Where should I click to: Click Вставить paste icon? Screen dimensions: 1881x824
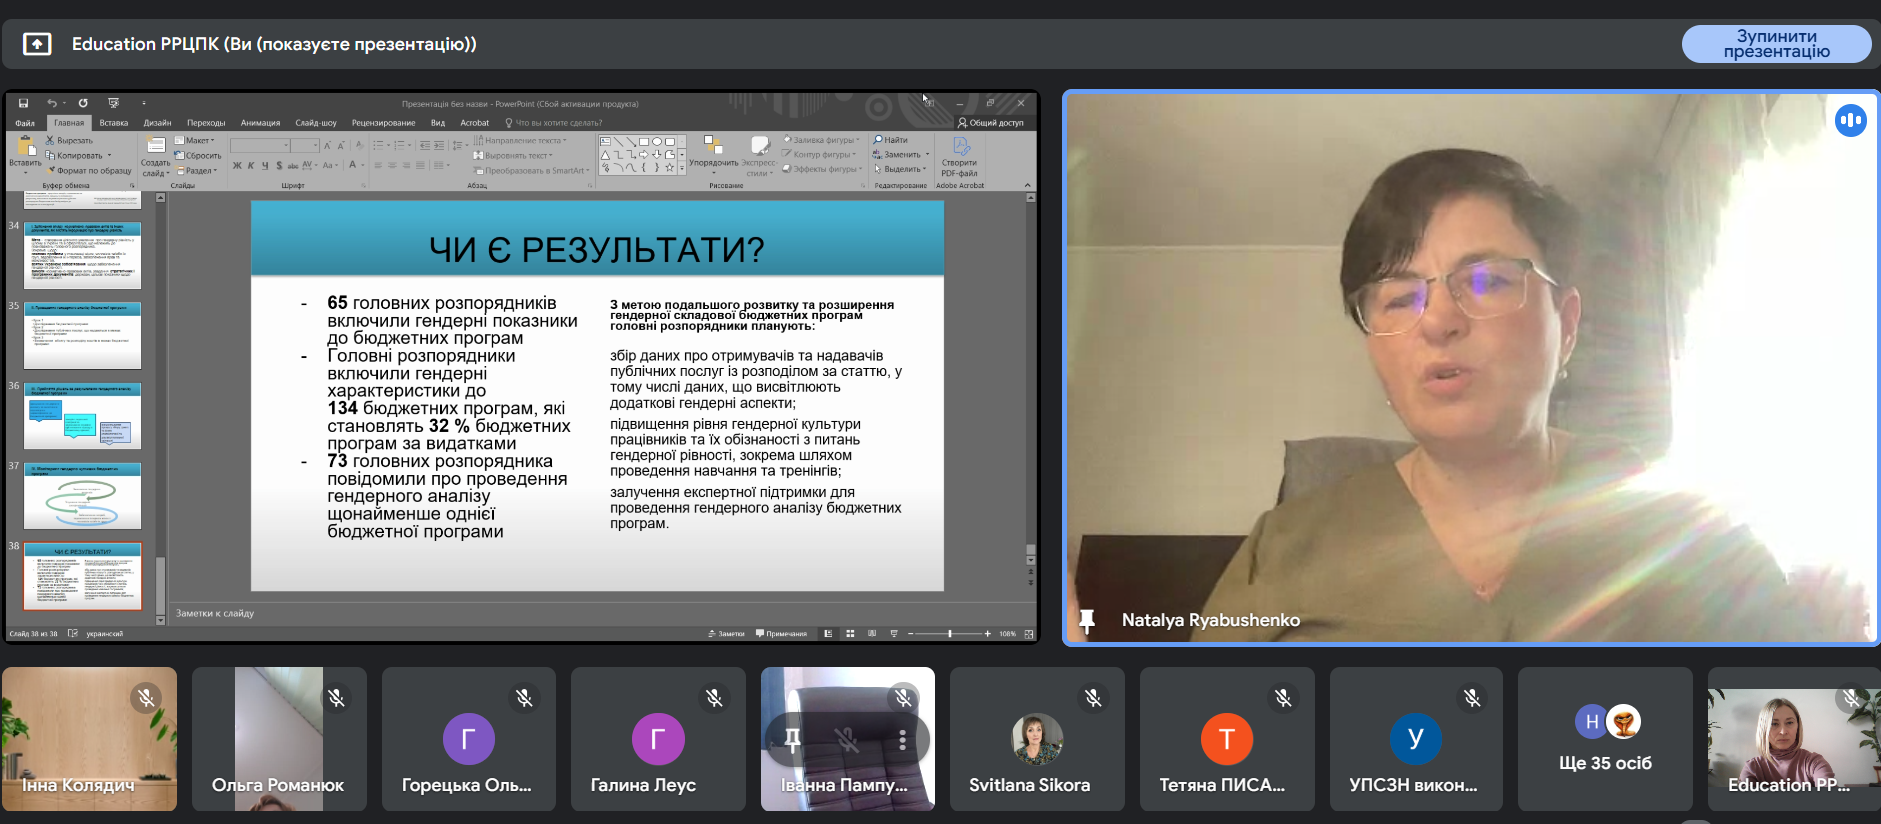(x=25, y=151)
